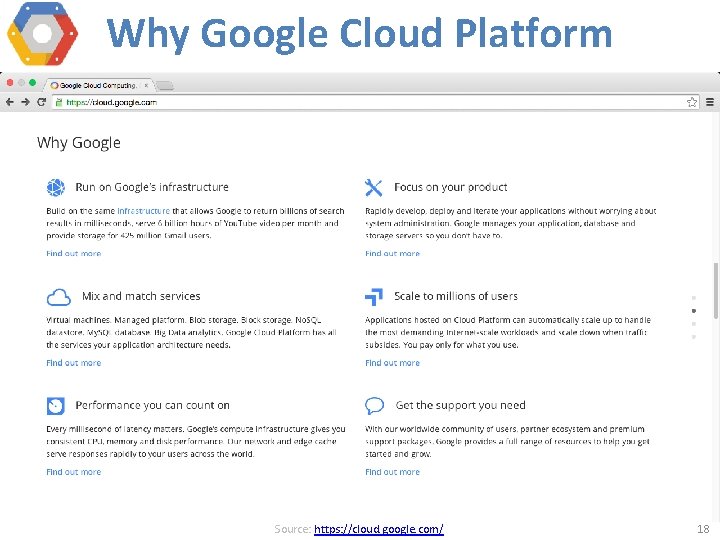Open the inline 'infrastructure' link
Viewport: 720px width, 540px height.
click(143, 211)
